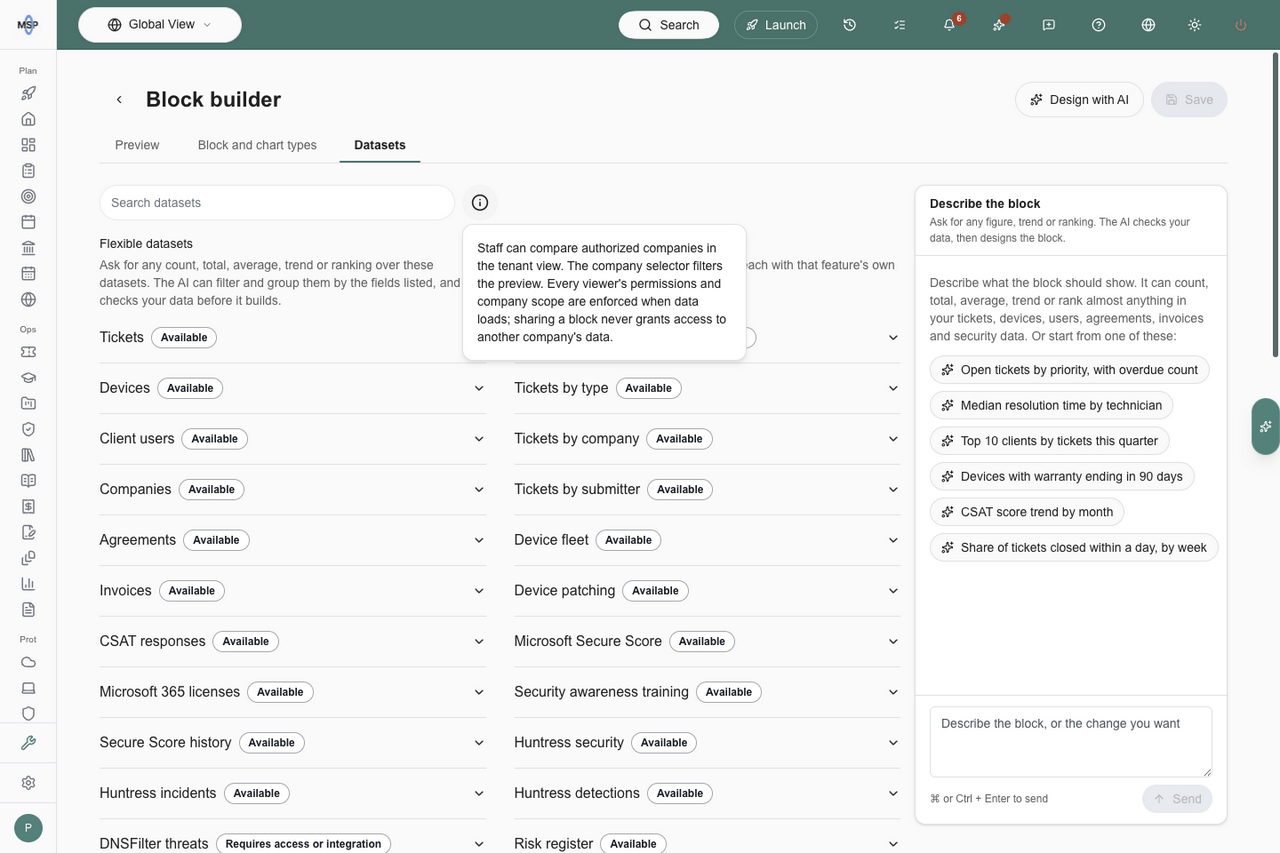Screen dimensions: 1280x853
Task: Choose 'Share of tickets closed within a day'
Action: click(x=1074, y=547)
